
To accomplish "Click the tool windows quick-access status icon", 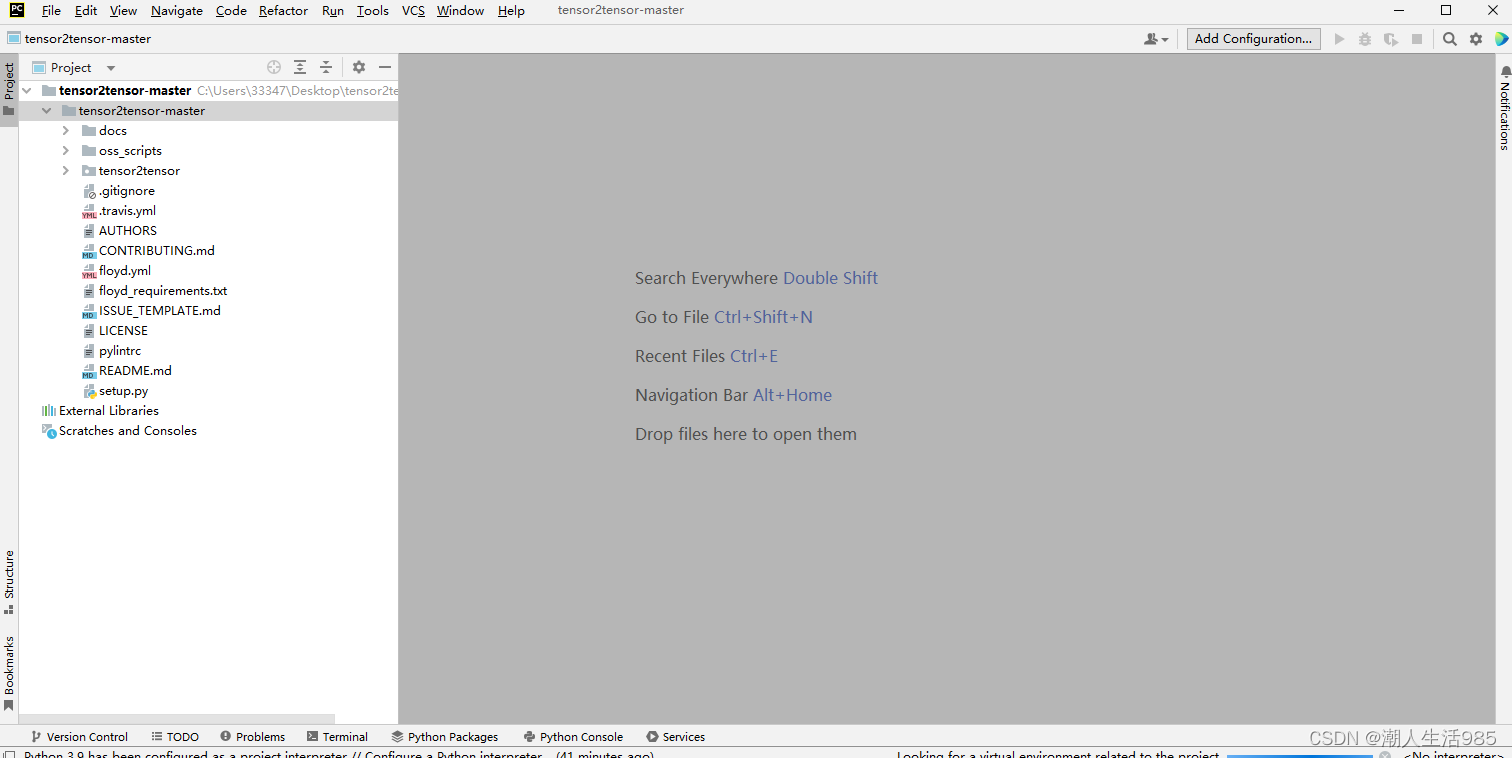I will [8, 754].
